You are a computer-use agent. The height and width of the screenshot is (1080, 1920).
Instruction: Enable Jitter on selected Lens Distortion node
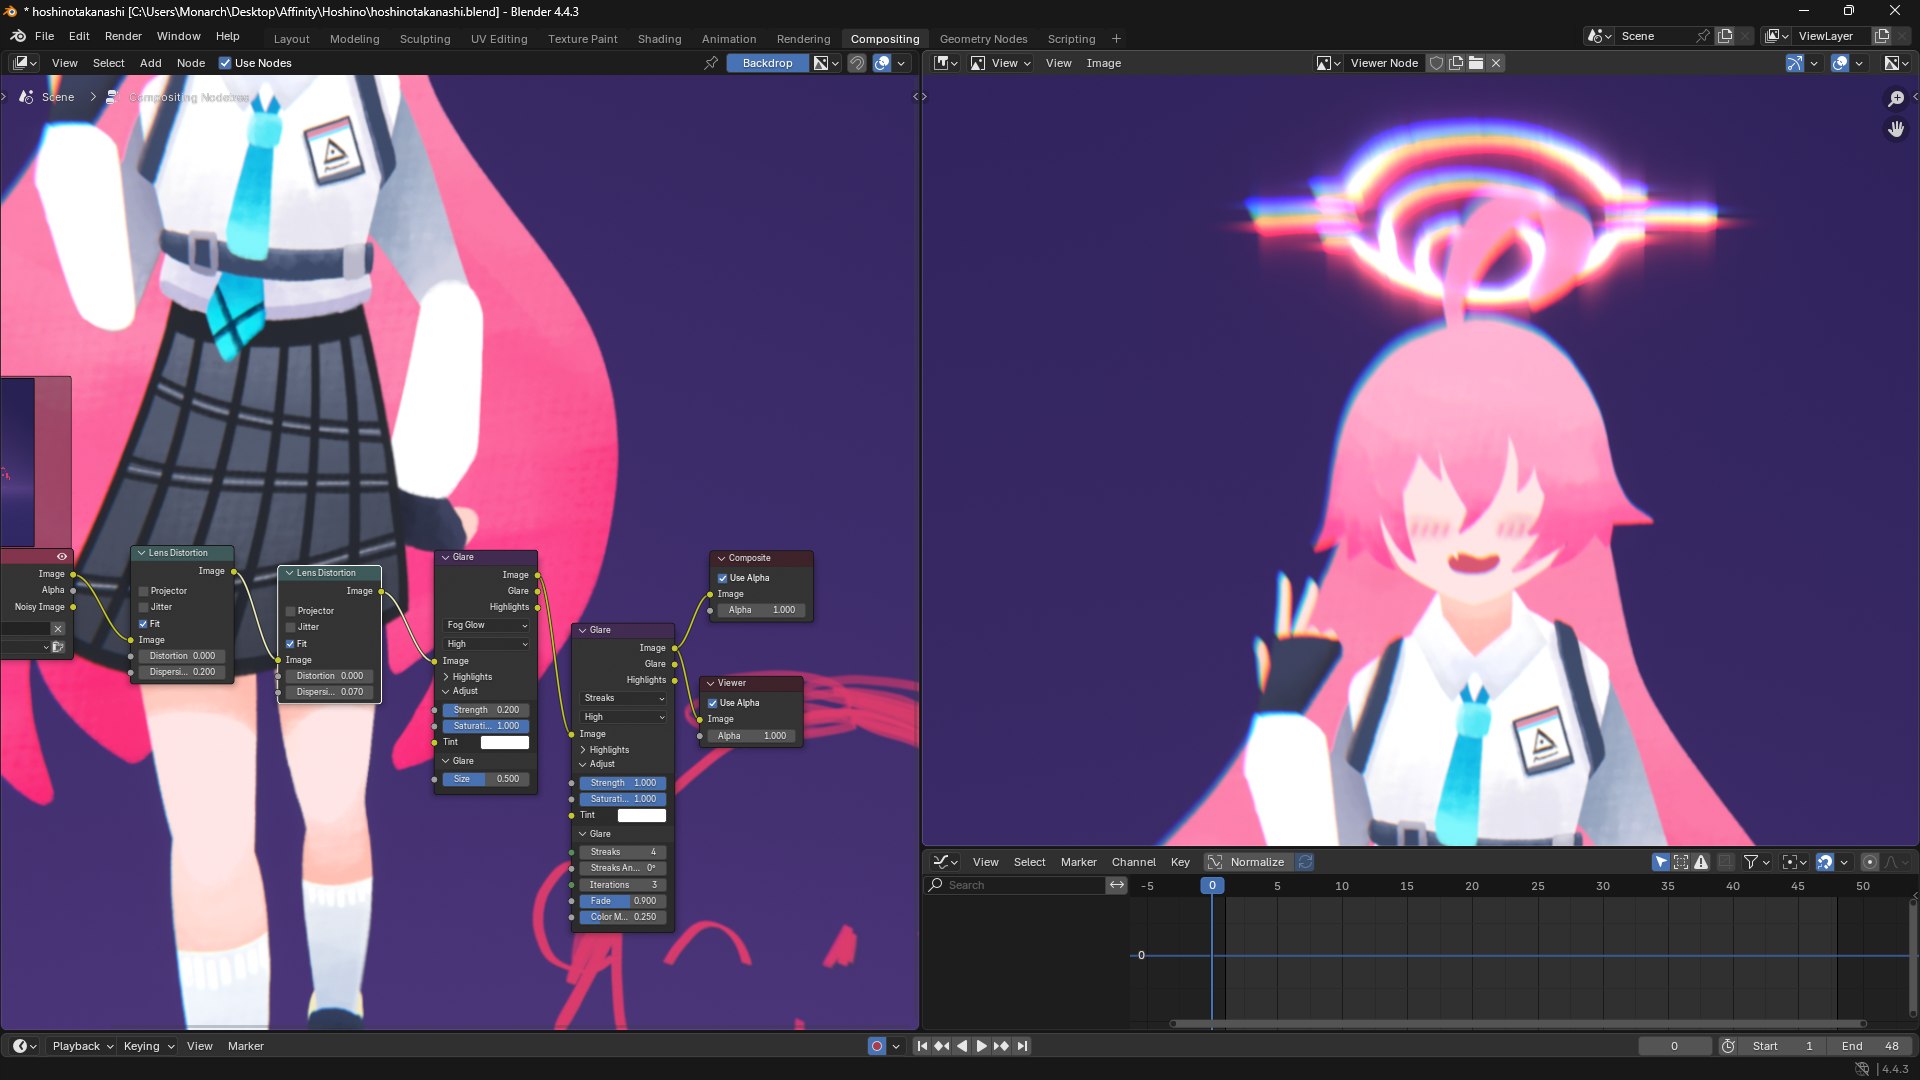point(291,627)
